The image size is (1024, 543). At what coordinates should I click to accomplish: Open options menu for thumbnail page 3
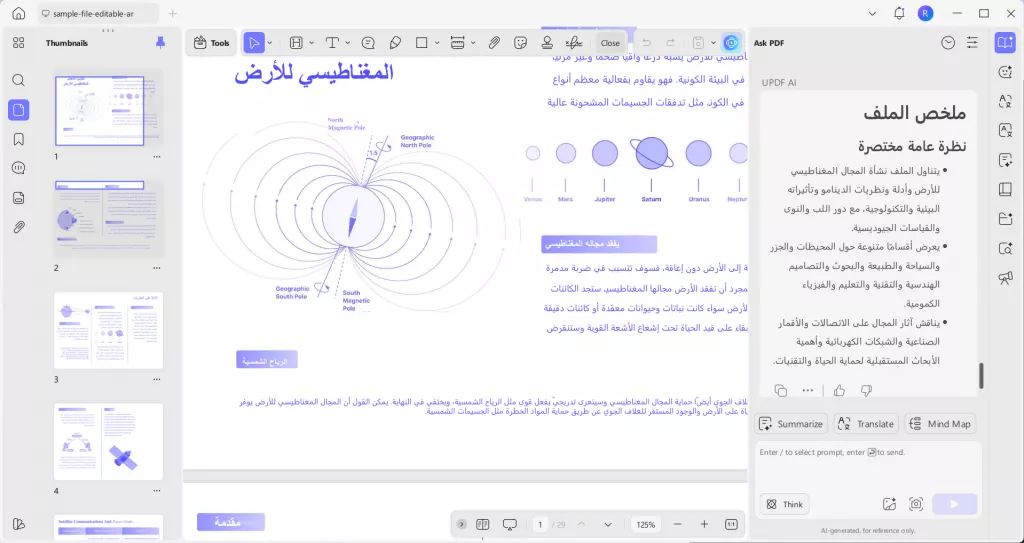(x=157, y=380)
